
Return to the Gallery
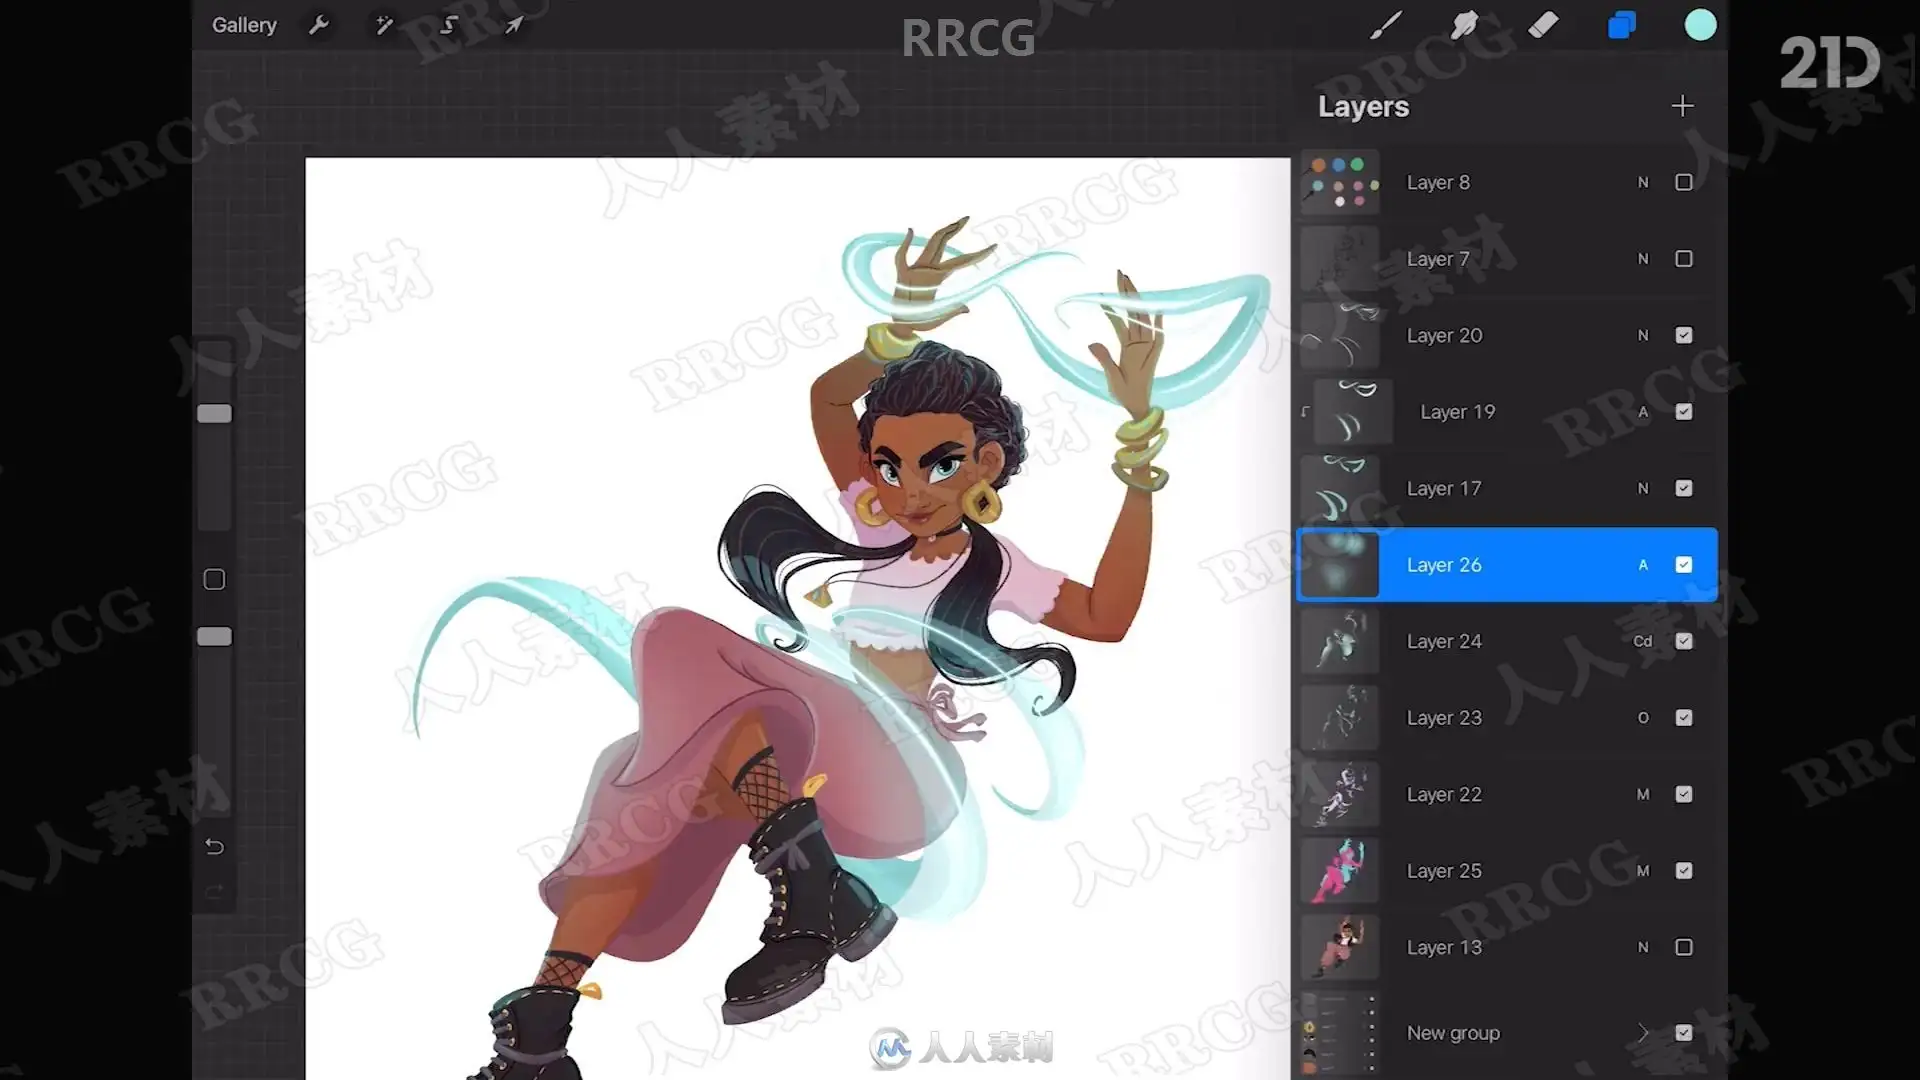[x=244, y=25]
